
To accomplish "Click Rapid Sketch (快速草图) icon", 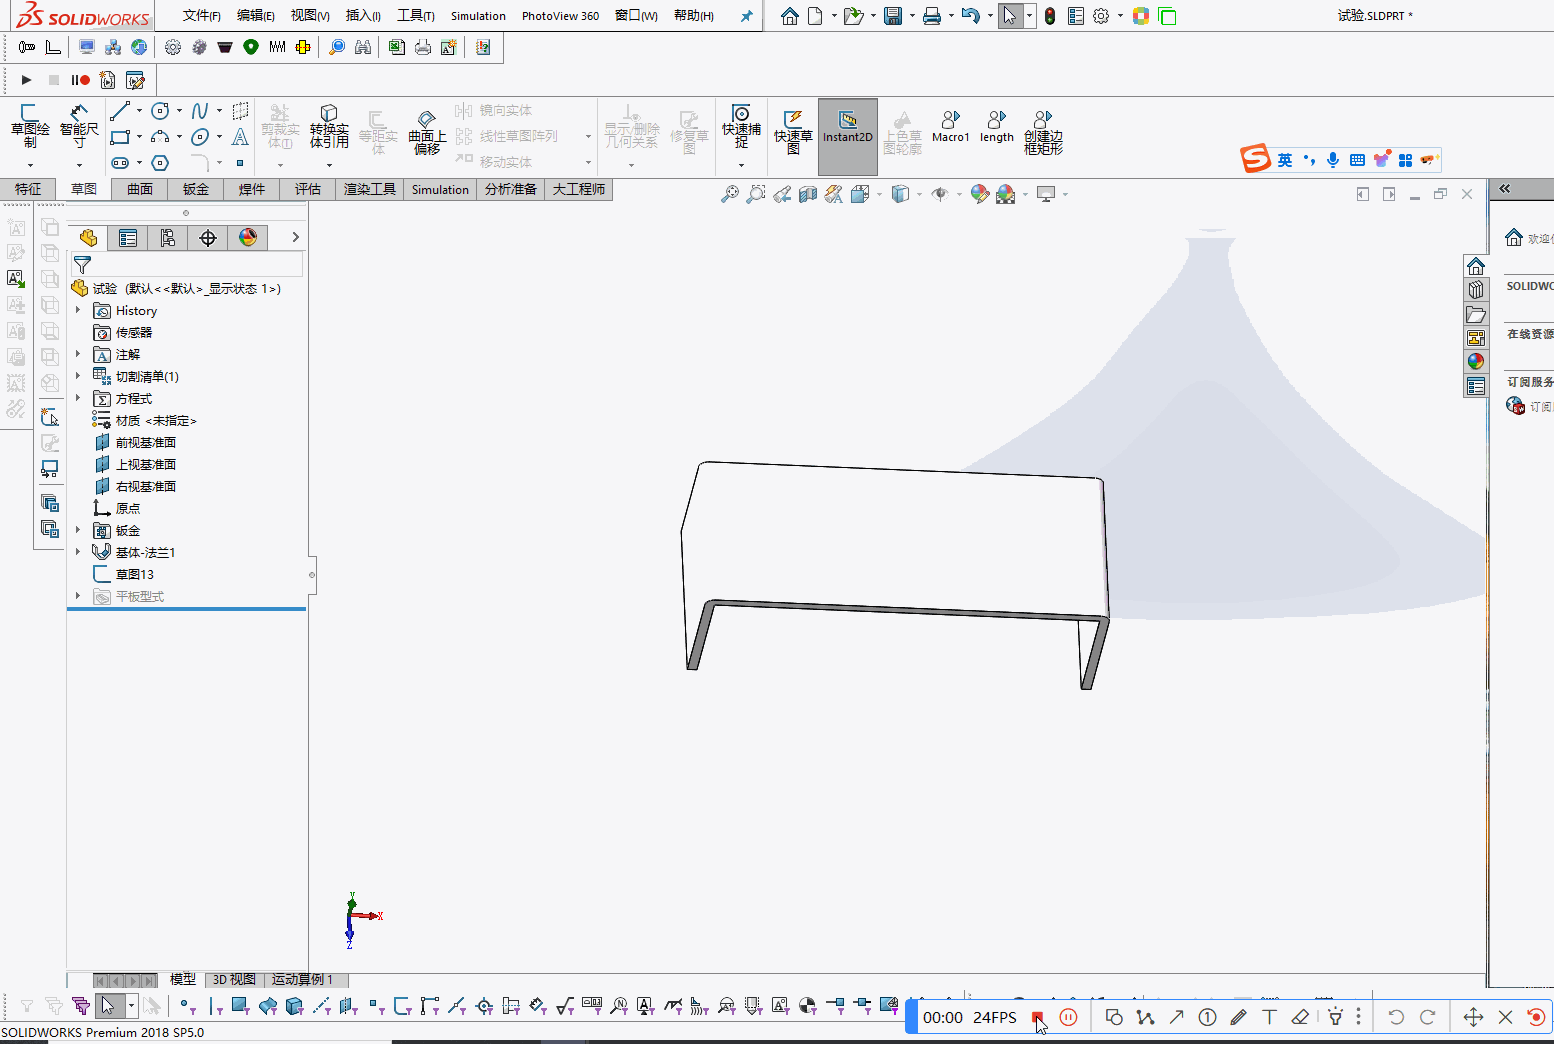I will [793, 132].
